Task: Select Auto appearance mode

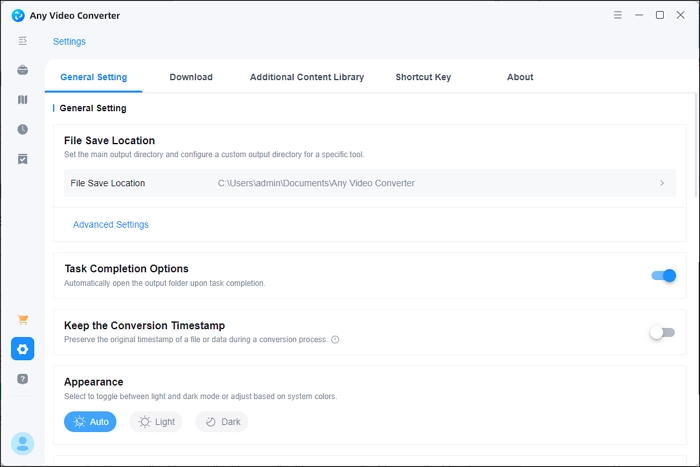Action: (90, 422)
